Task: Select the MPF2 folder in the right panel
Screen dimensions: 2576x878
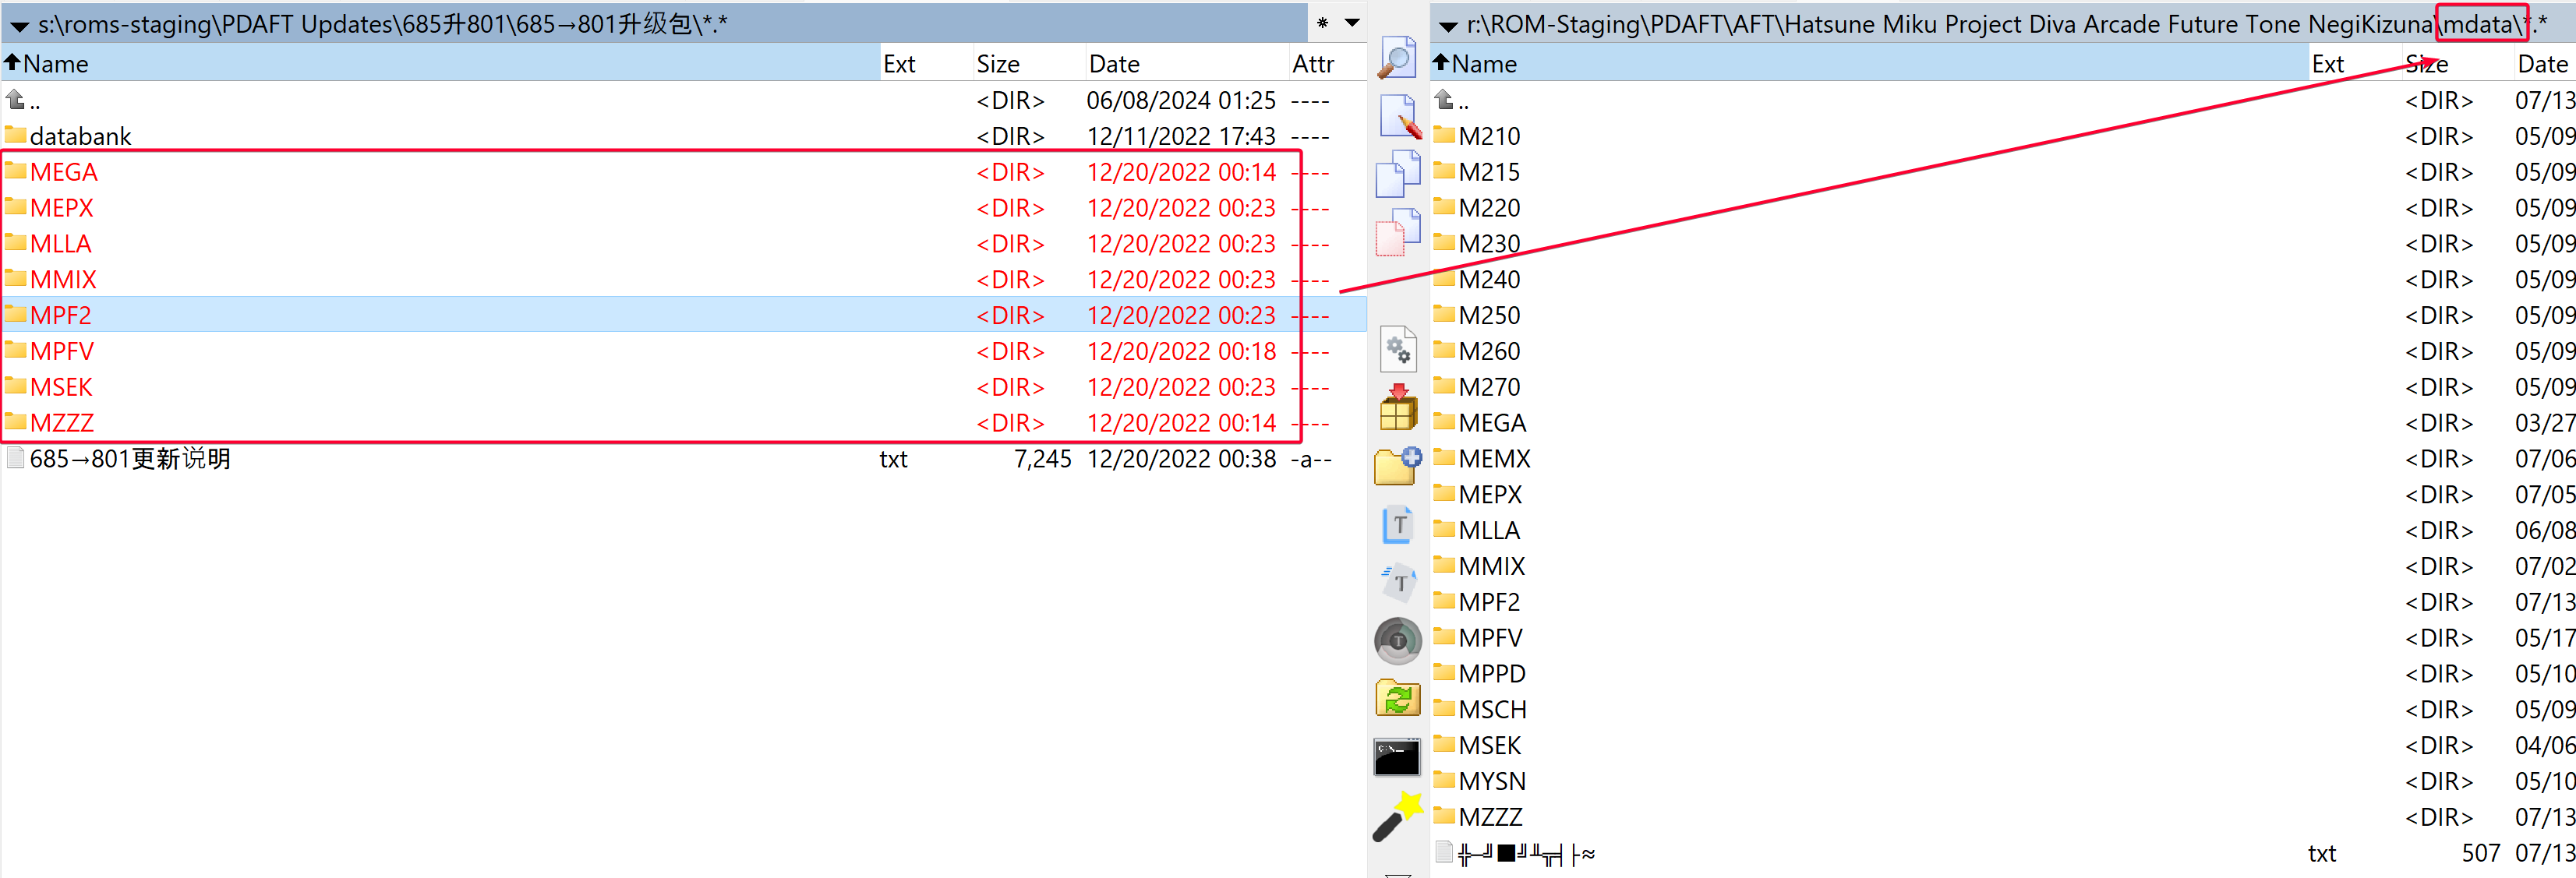Action: click(2003, 602)
